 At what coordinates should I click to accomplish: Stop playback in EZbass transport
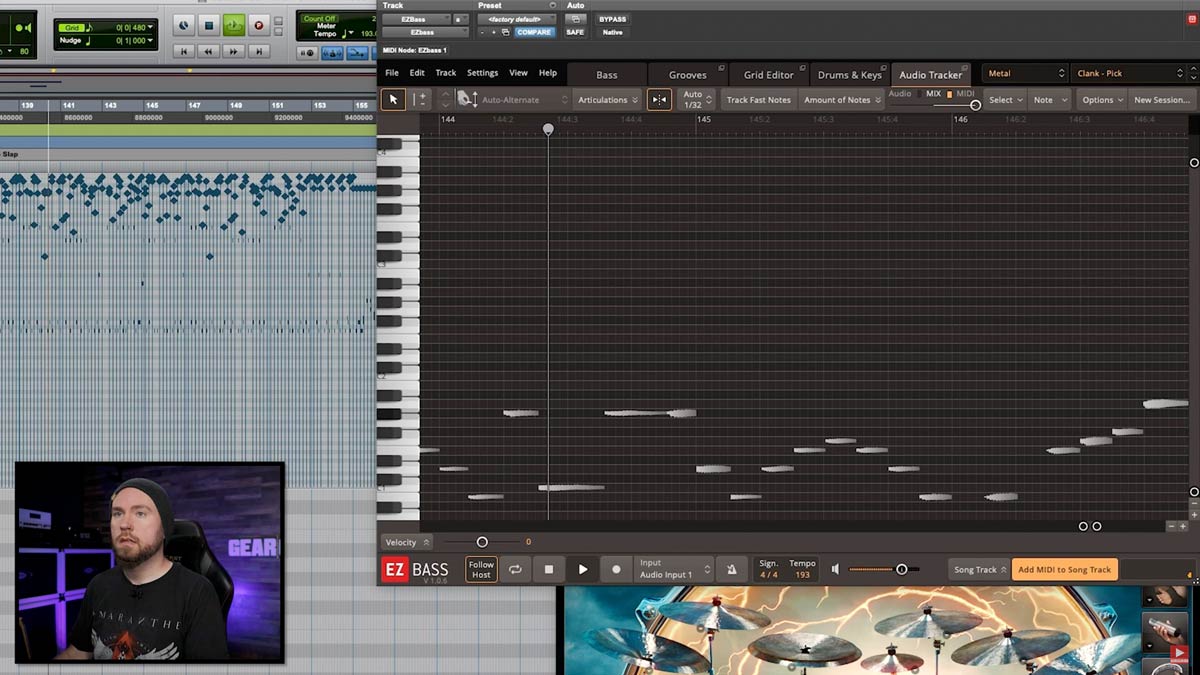click(549, 570)
